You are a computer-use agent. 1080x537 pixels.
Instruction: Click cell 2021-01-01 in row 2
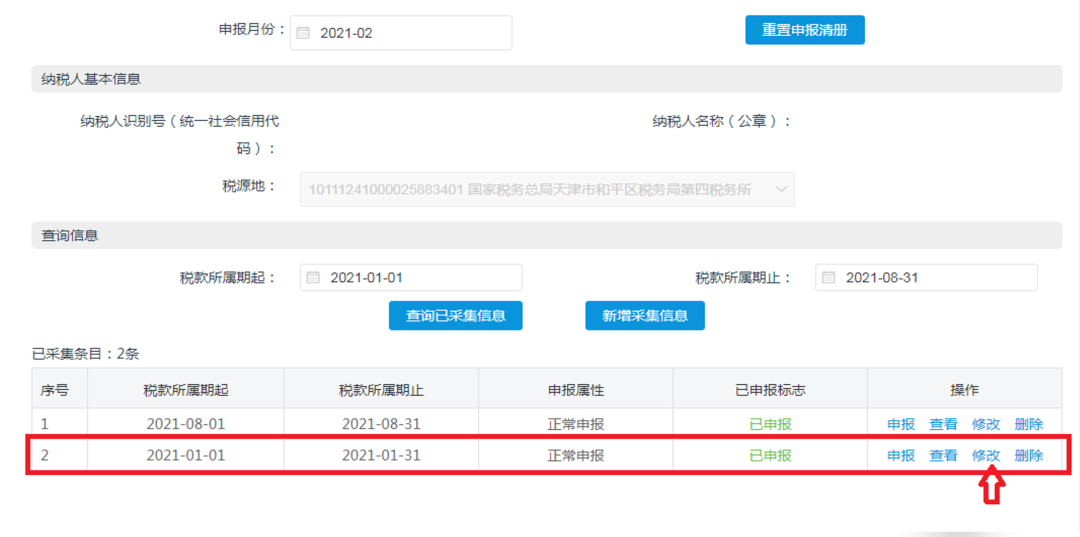click(186, 455)
